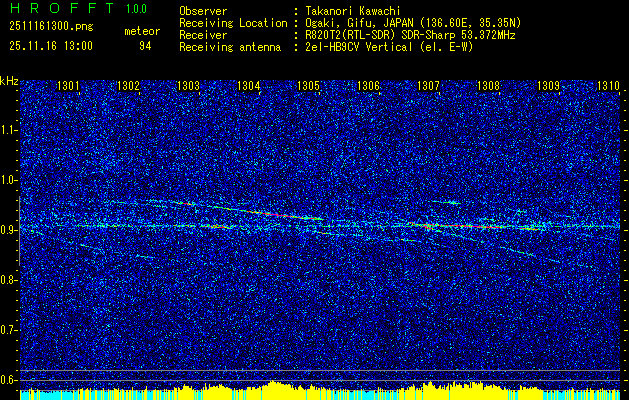Click the 1307 time marker
629x400 pixels.
point(429,86)
